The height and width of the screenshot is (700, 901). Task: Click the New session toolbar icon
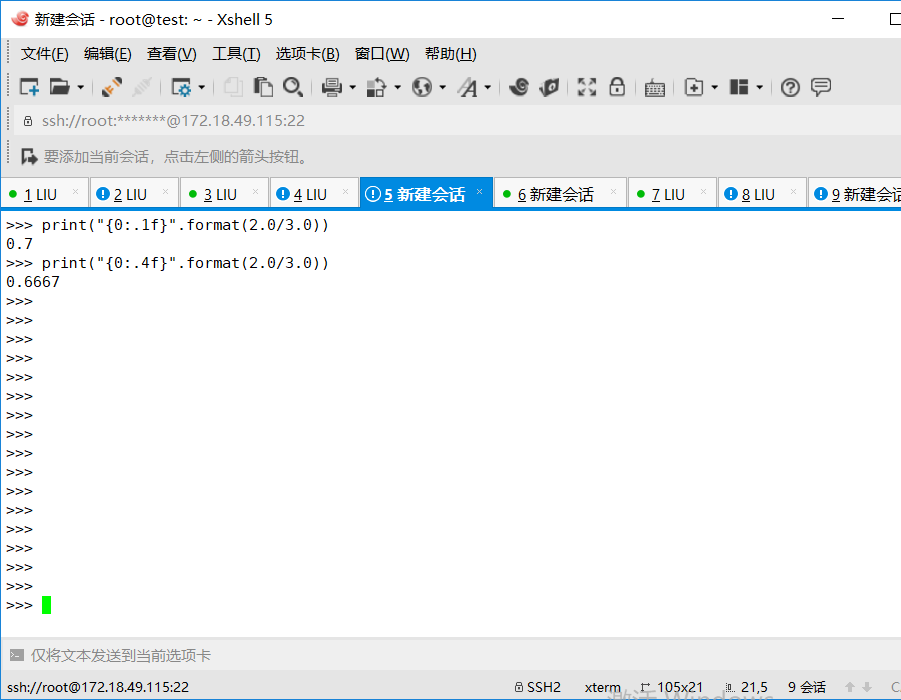coord(29,87)
